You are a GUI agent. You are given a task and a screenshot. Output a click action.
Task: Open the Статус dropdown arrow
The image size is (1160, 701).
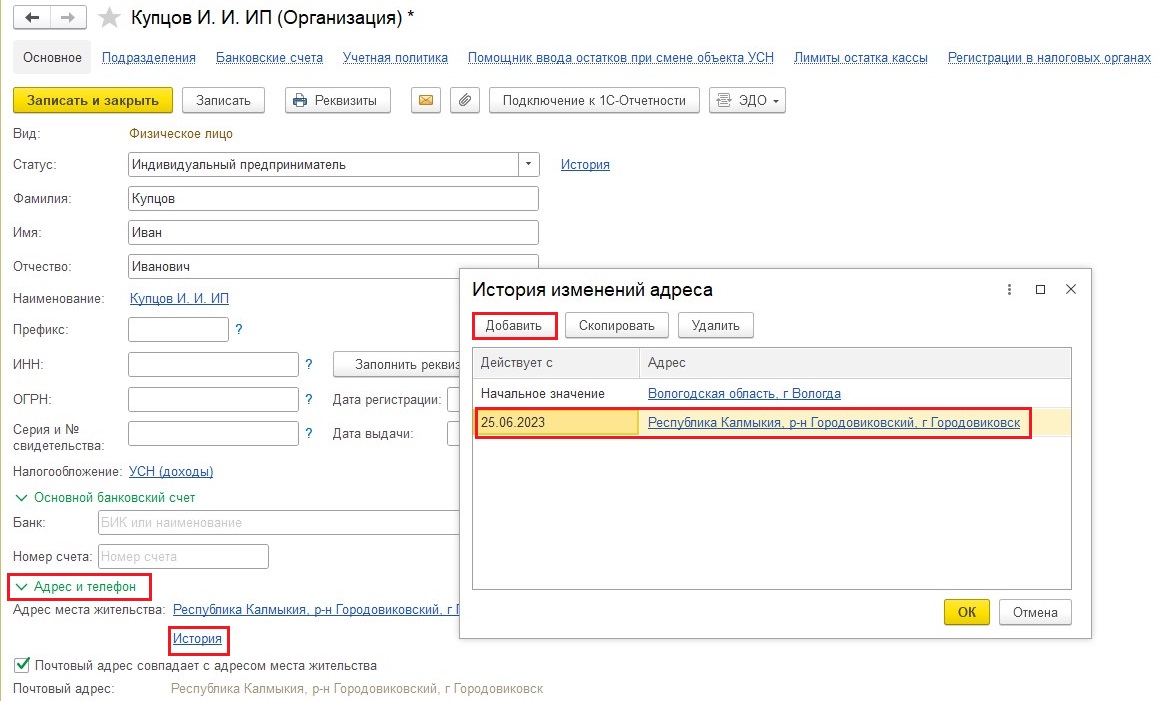(528, 165)
